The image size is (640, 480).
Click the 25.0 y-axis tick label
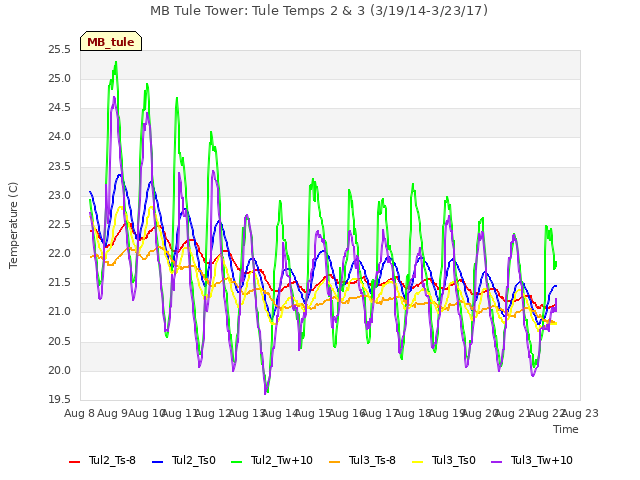(60, 78)
